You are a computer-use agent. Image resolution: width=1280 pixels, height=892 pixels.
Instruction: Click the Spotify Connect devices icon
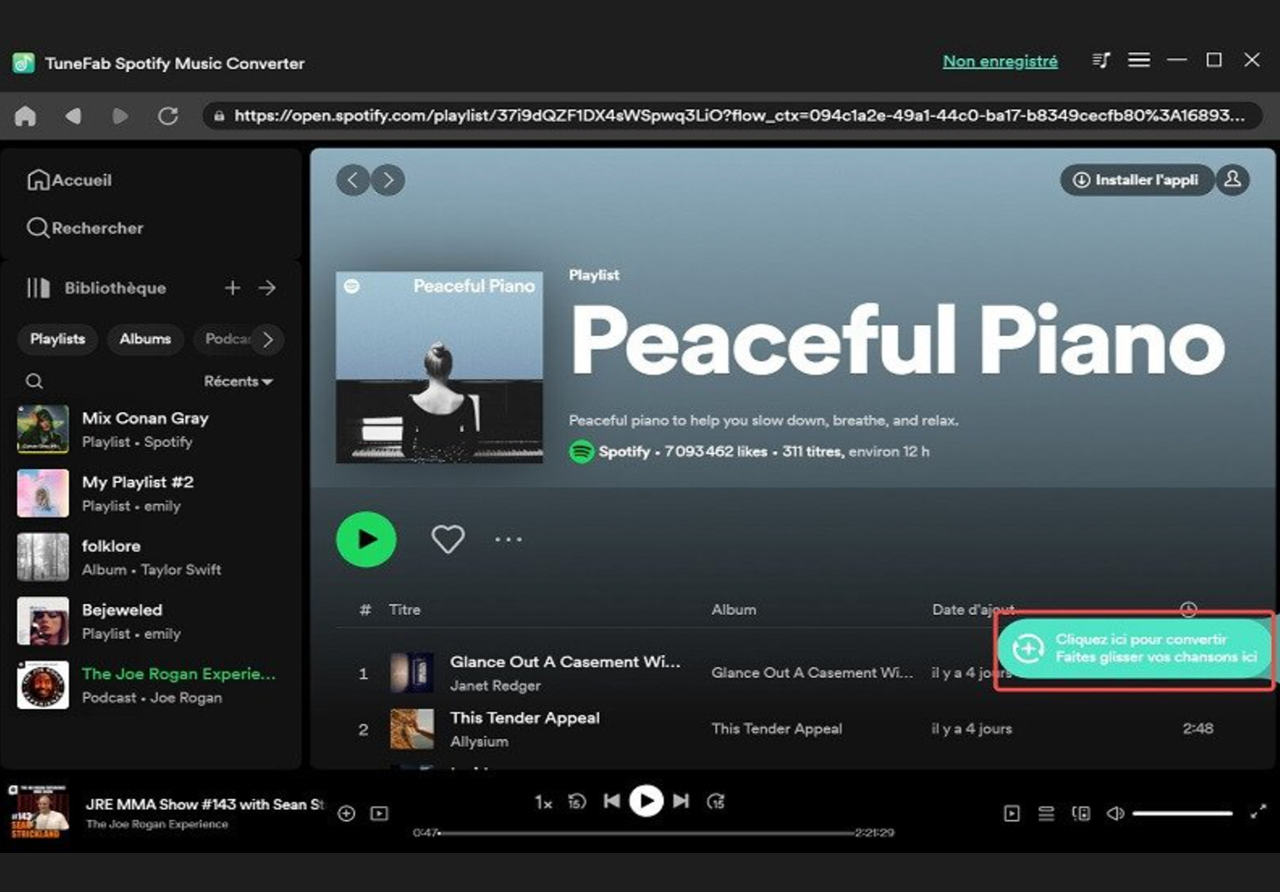(1081, 814)
